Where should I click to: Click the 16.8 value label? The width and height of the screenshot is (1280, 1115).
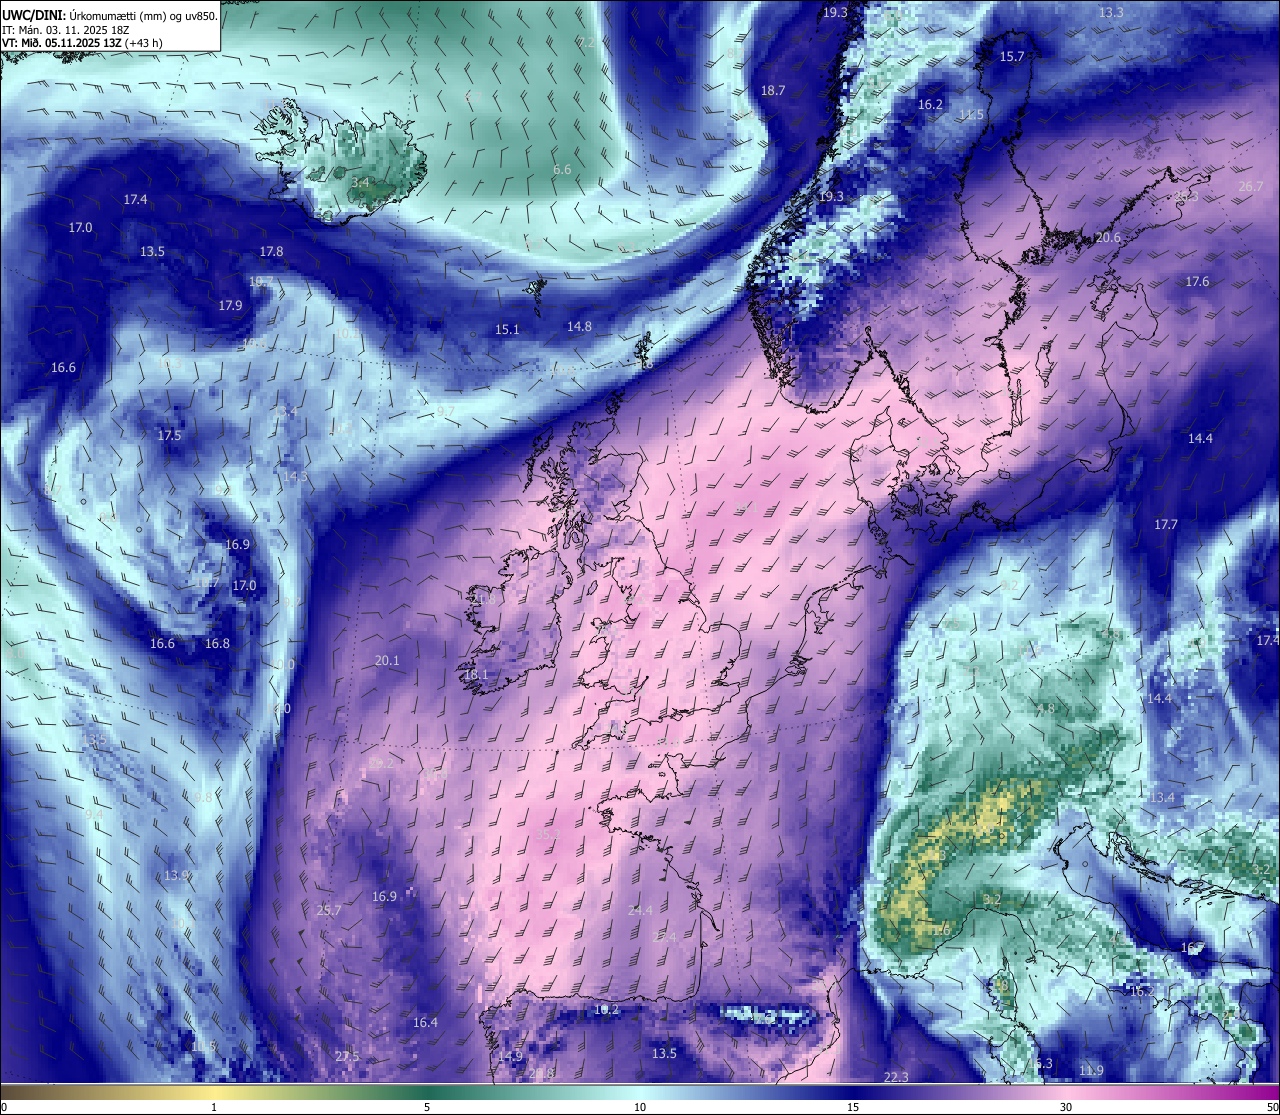click(217, 643)
